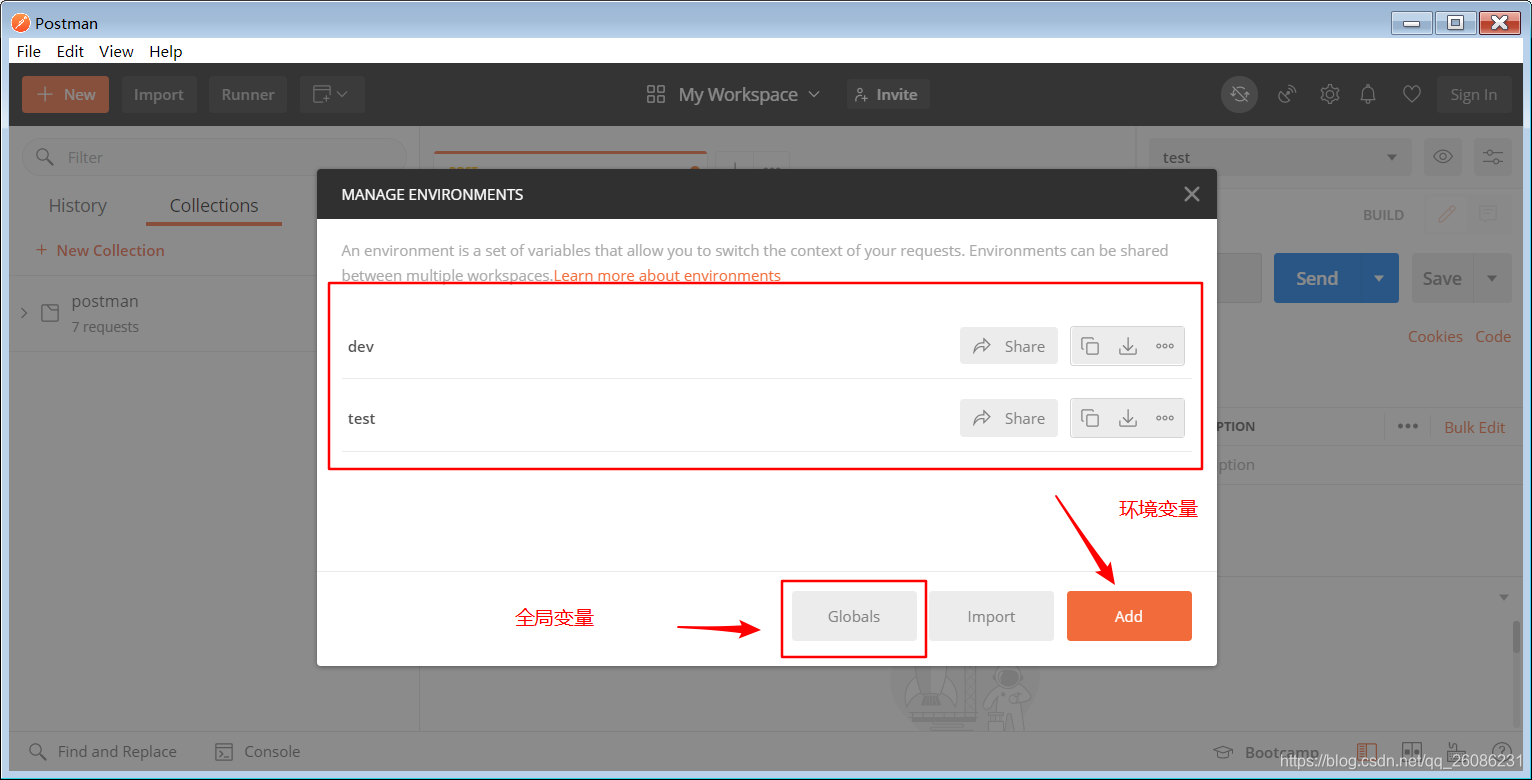
Task: Open more actions for test environment
Action: pos(1165,418)
